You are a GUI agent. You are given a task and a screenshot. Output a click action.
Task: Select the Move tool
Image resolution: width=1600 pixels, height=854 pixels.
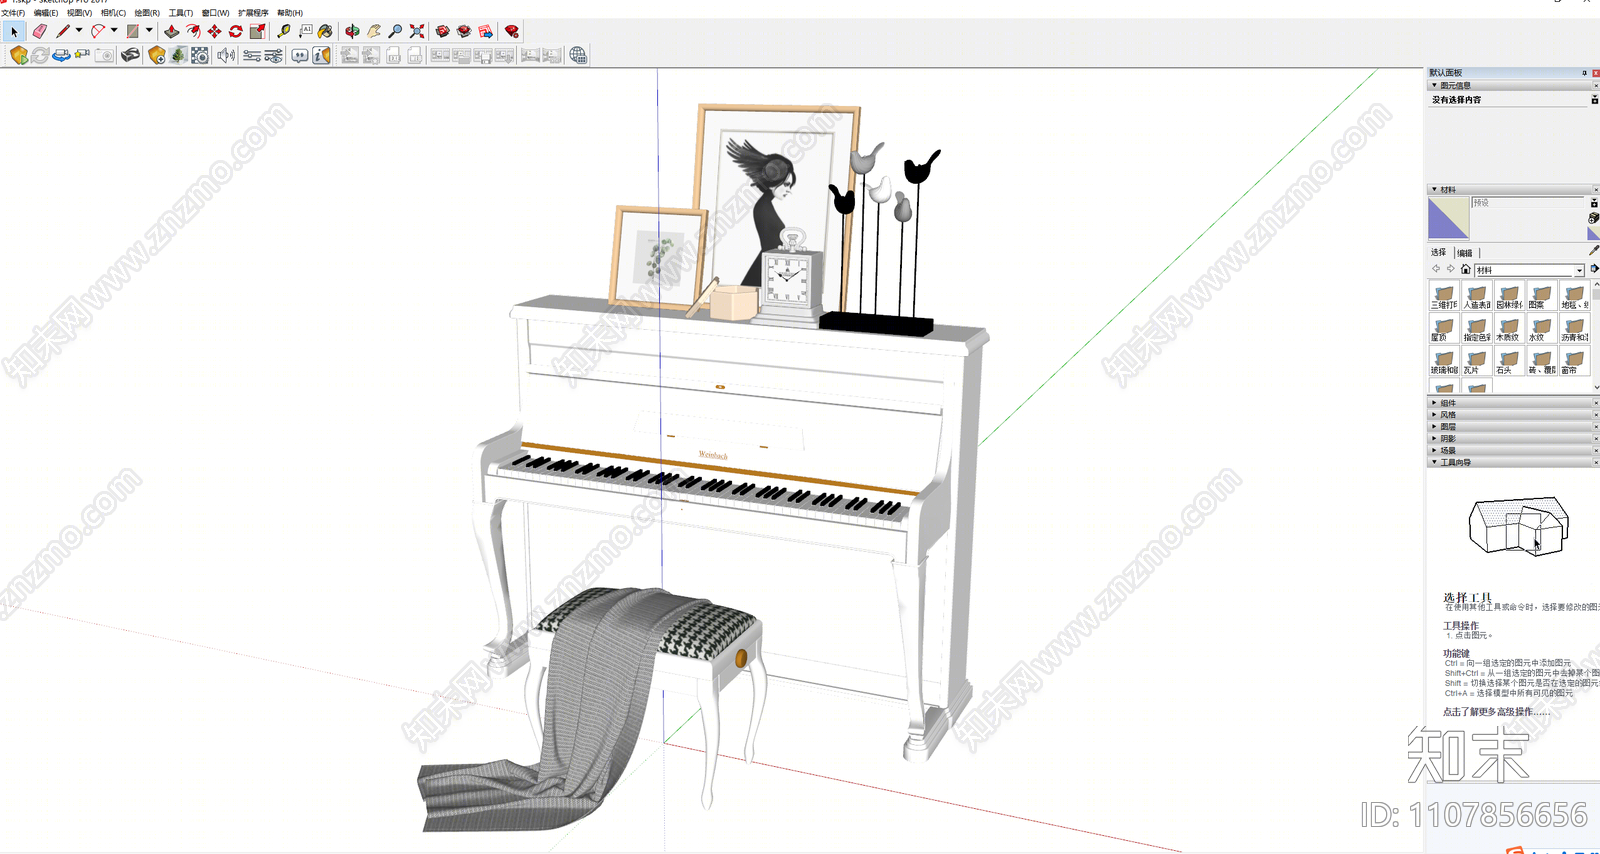214,32
